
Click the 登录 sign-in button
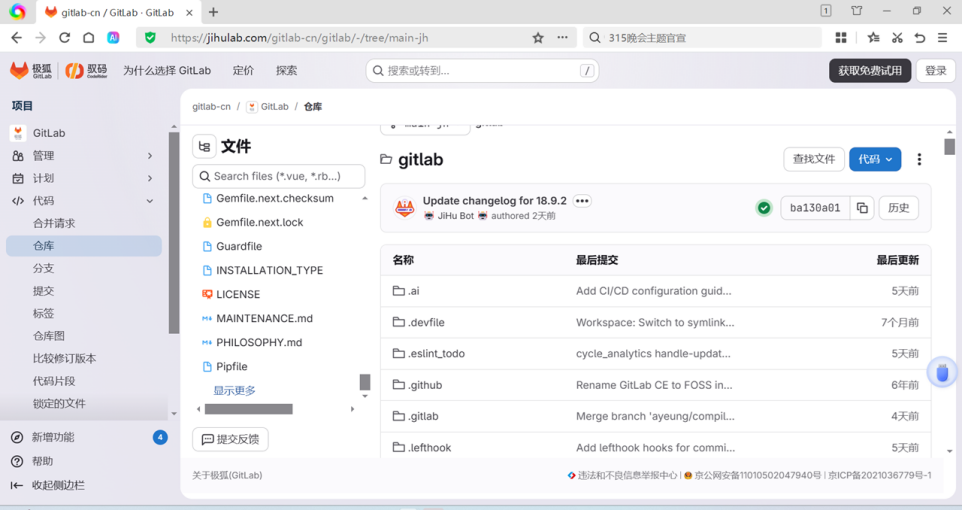pos(936,71)
